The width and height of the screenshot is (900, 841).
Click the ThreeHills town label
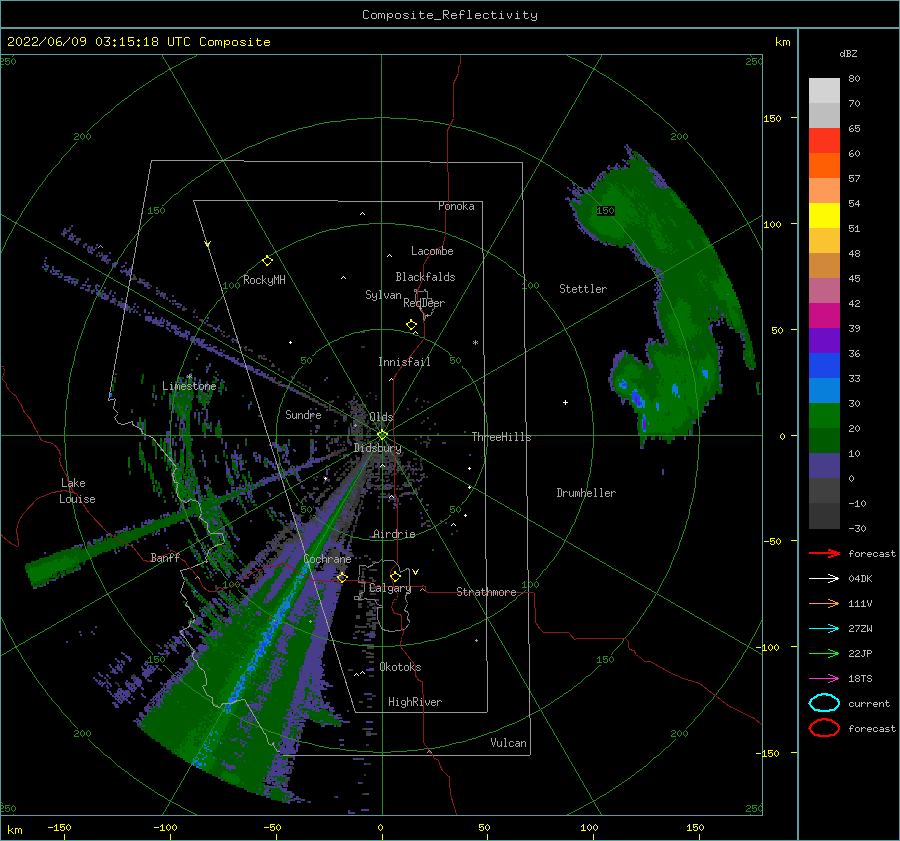[501, 437]
